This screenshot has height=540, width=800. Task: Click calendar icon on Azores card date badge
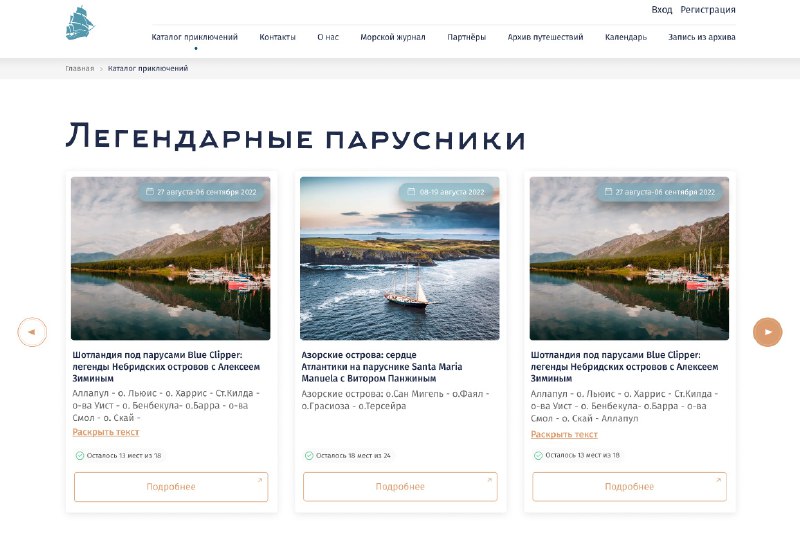(411, 191)
